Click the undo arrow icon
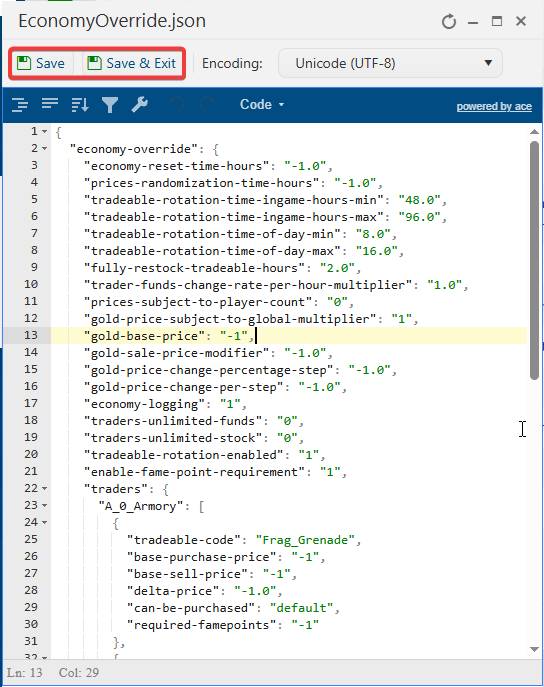Screen dimensions: 544x687 [177, 104]
